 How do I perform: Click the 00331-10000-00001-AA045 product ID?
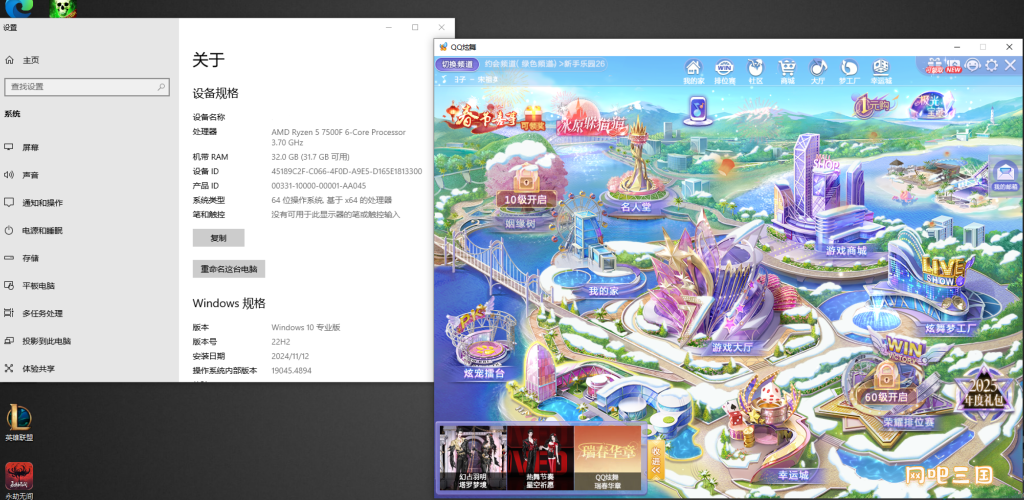click(x=319, y=186)
